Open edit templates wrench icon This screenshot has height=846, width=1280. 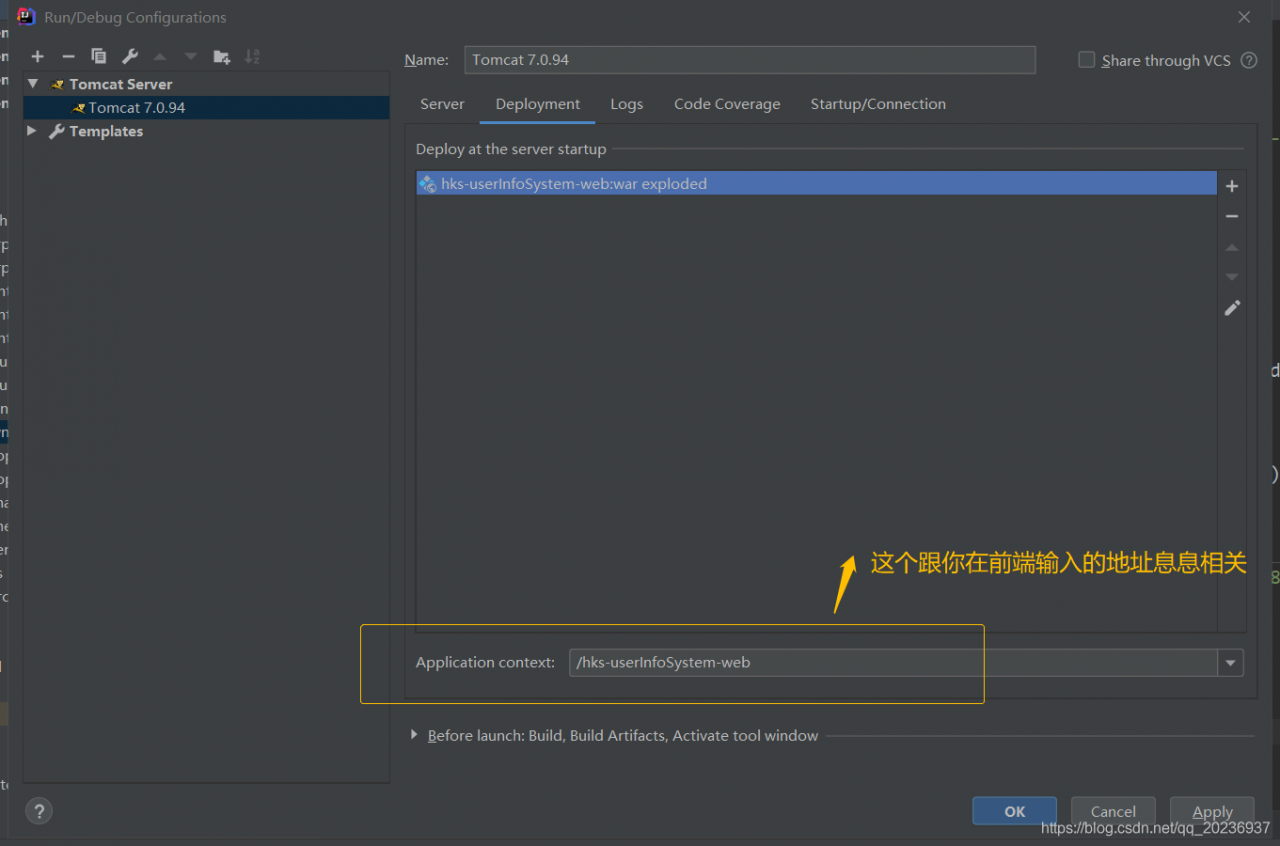[130, 57]
